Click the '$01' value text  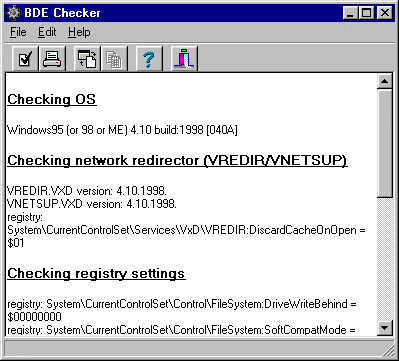coord(16,243)
